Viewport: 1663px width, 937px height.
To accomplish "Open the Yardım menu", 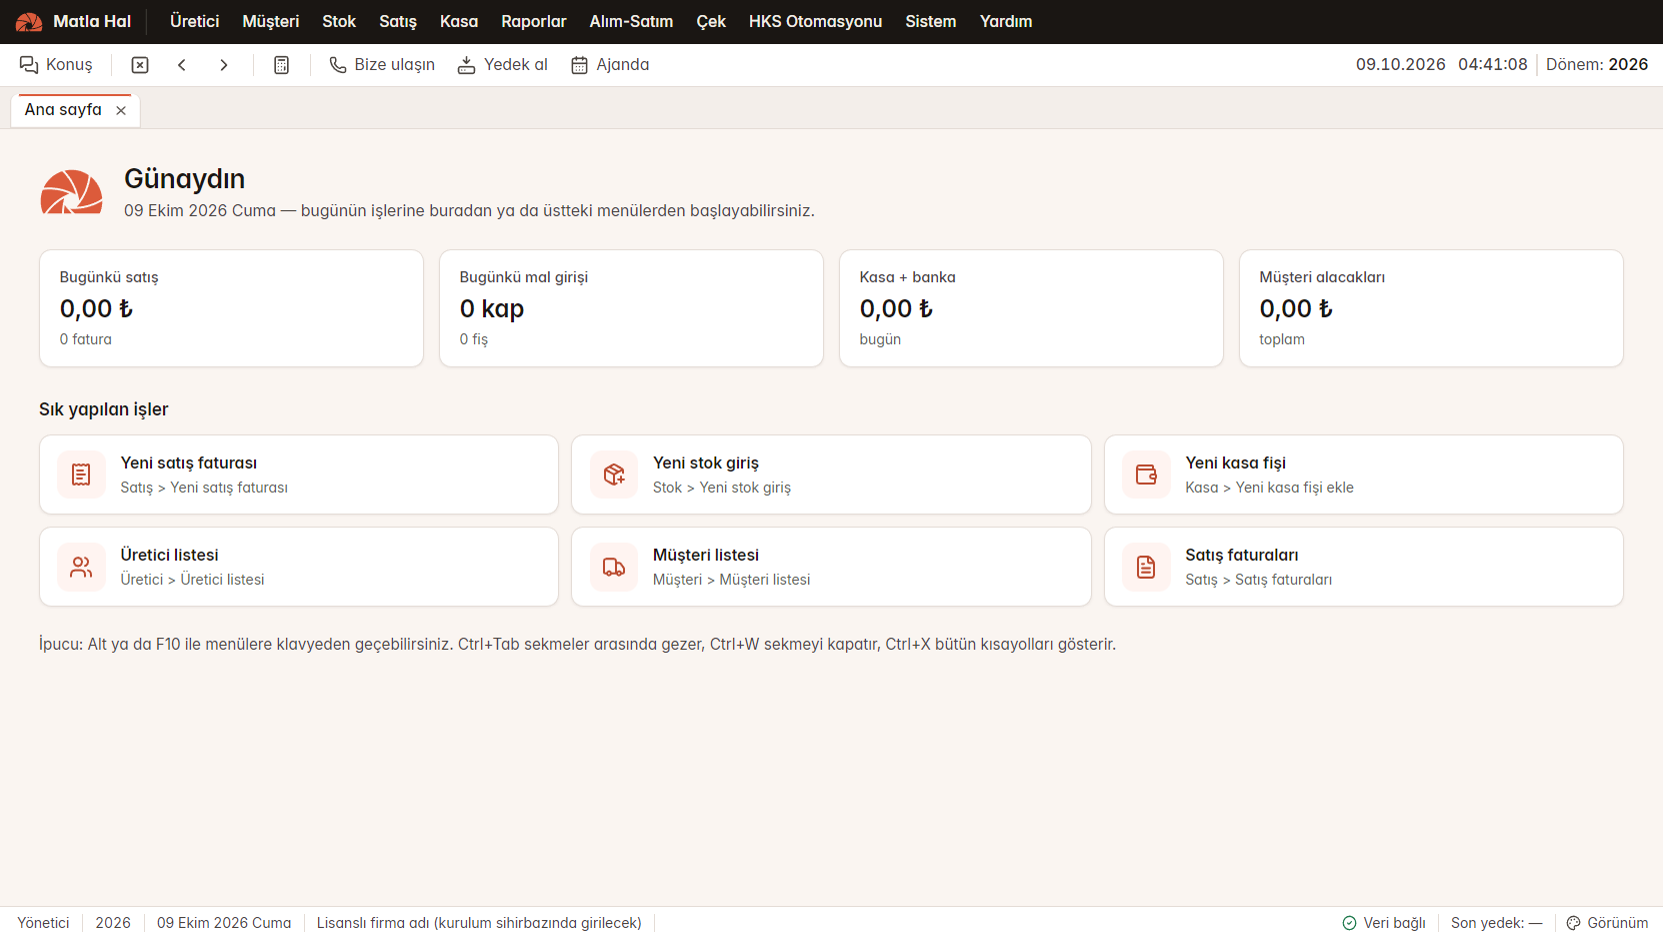I will pyautogui.click(x=1006, y=21).
